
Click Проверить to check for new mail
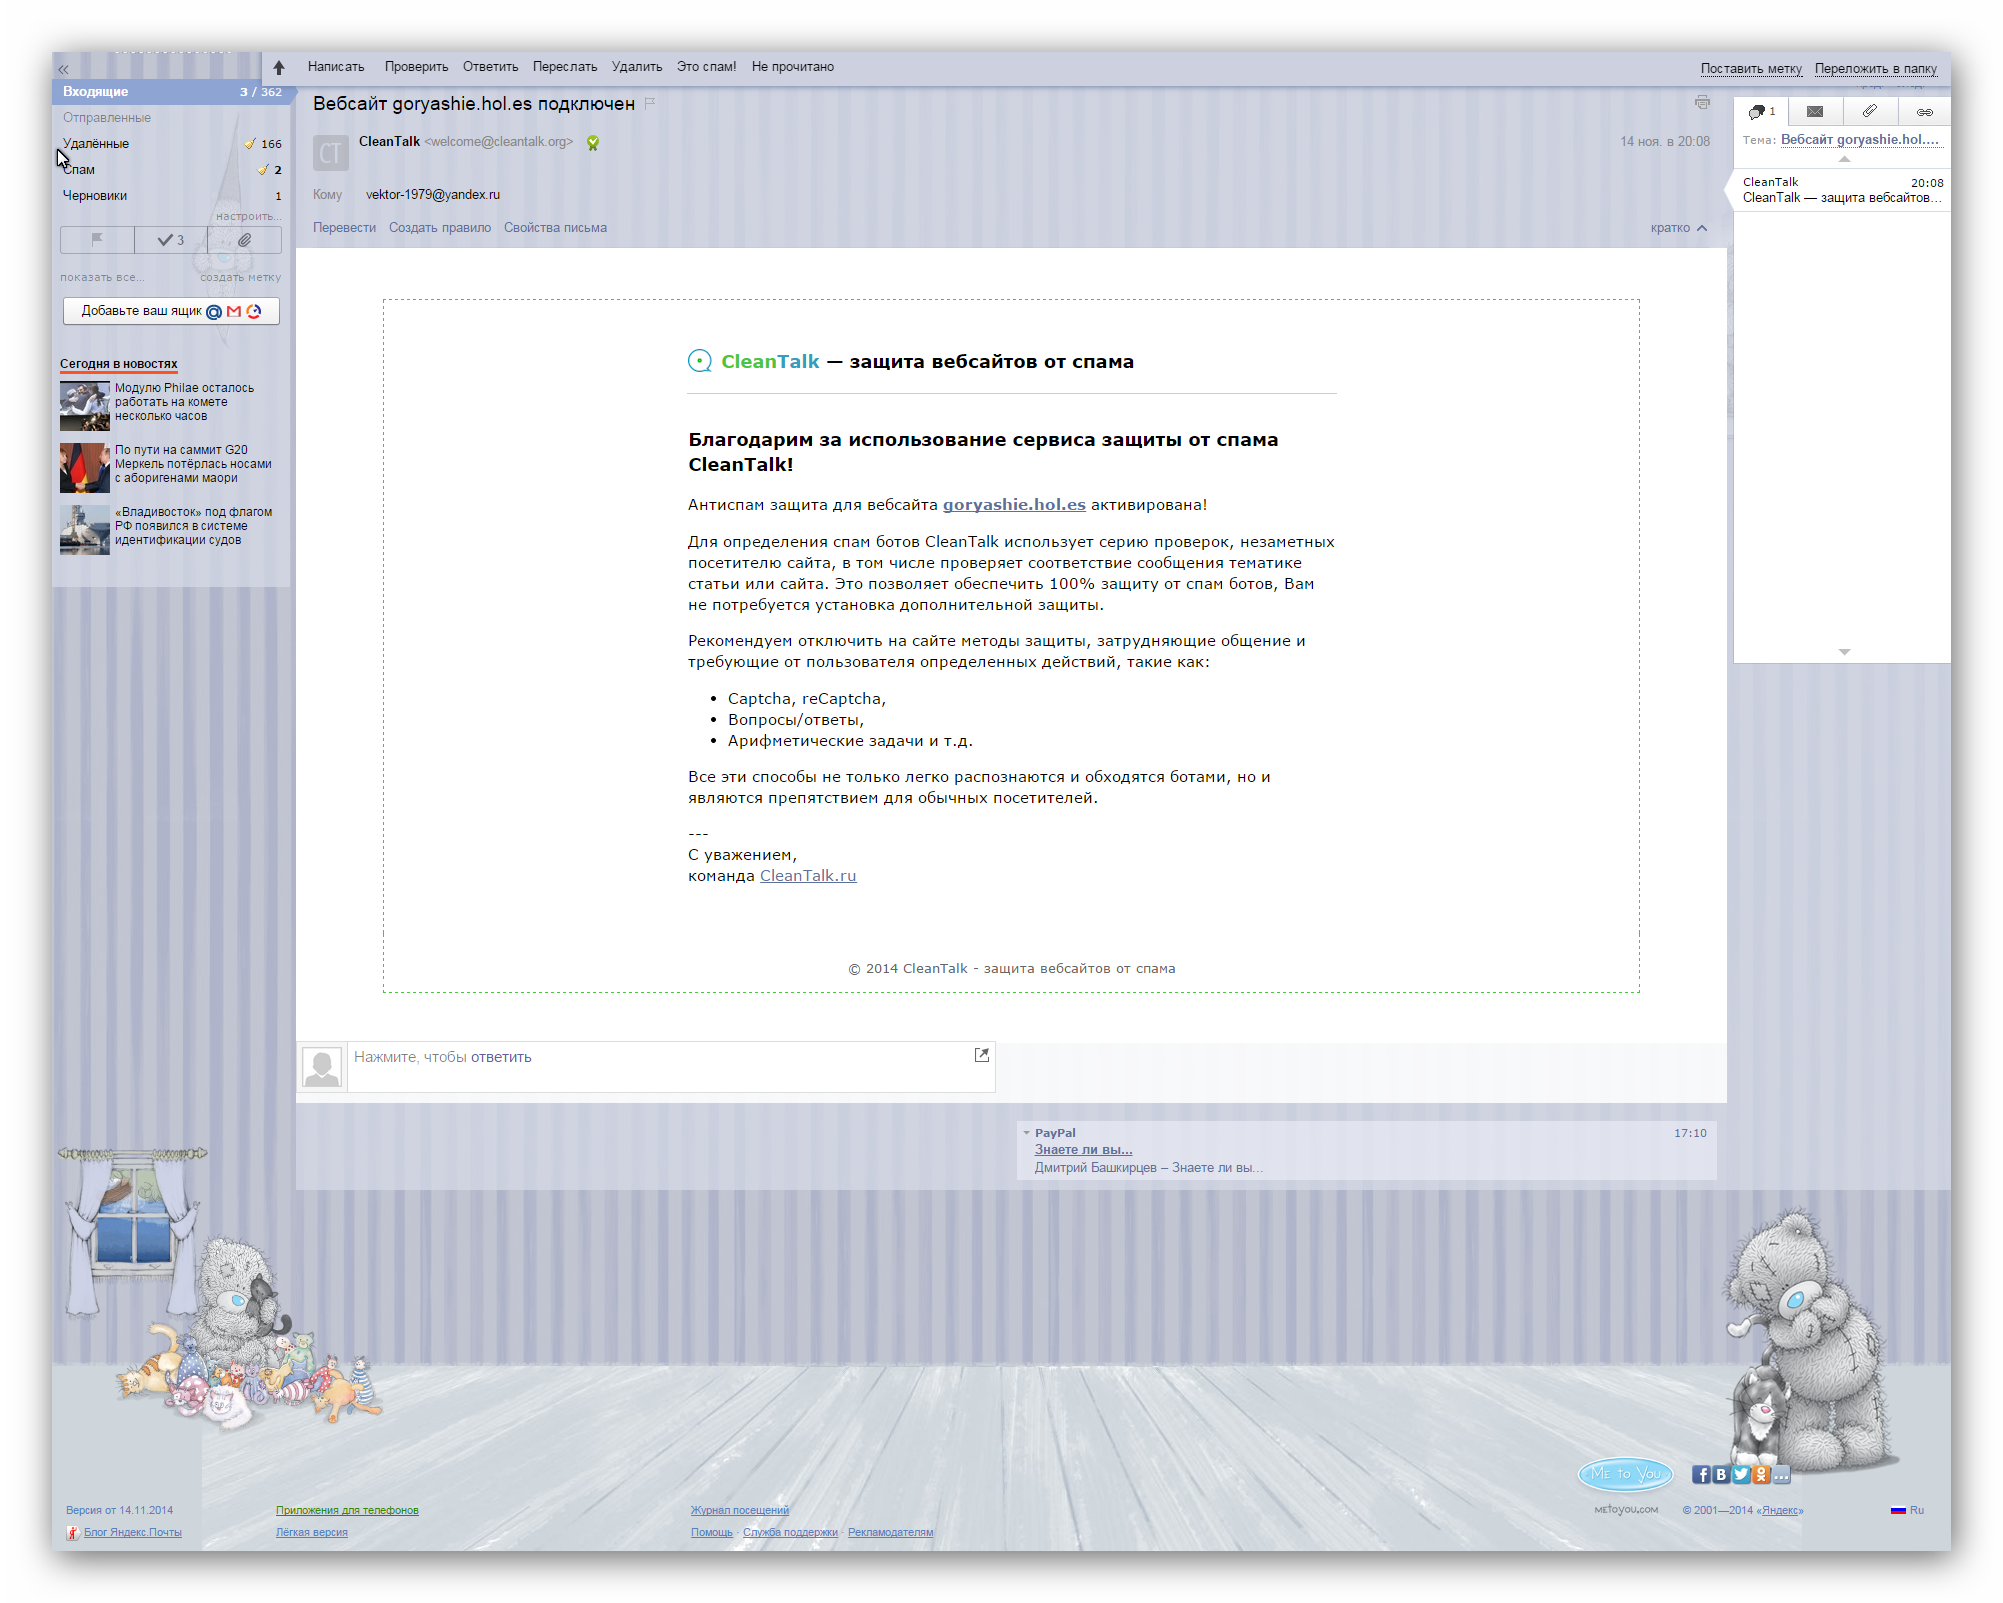[x=416, y=67]
